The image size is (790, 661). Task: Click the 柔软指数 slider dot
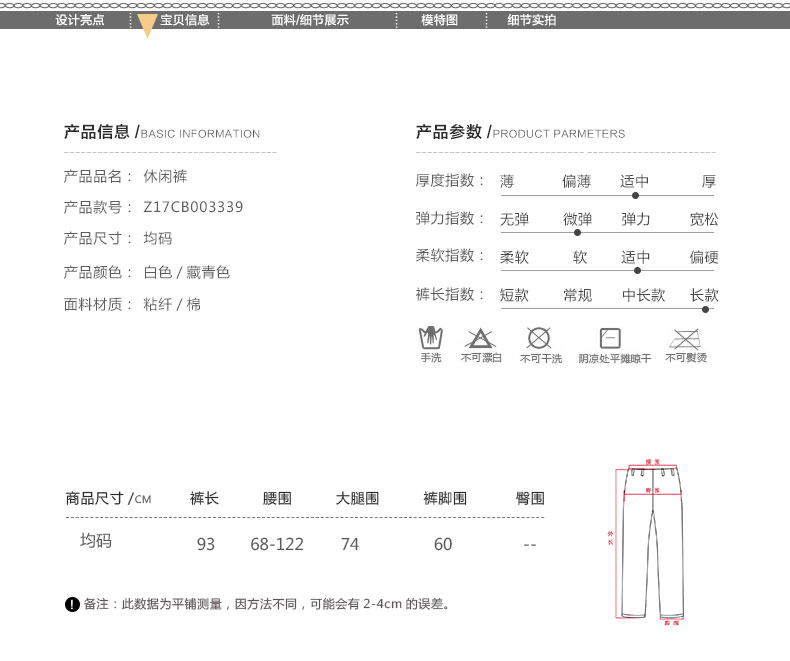(x=637, y=269)
